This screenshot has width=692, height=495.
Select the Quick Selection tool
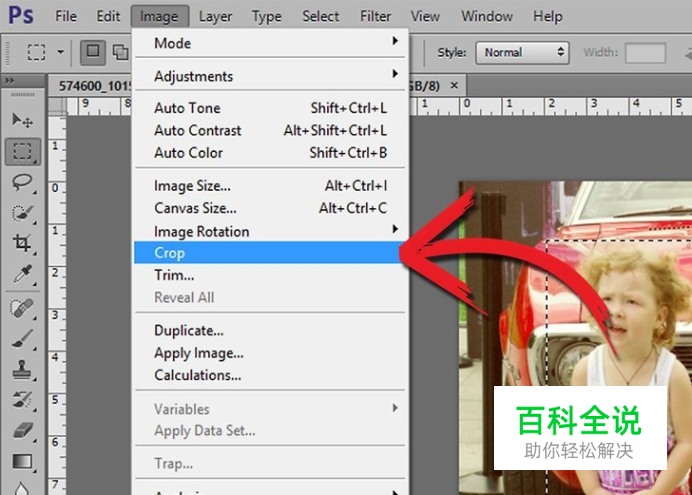coord(22,213)
